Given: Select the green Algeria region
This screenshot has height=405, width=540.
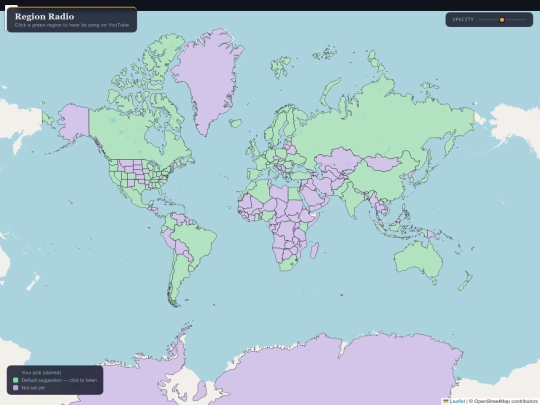Looking at the screenshot, I should [260, 191].
